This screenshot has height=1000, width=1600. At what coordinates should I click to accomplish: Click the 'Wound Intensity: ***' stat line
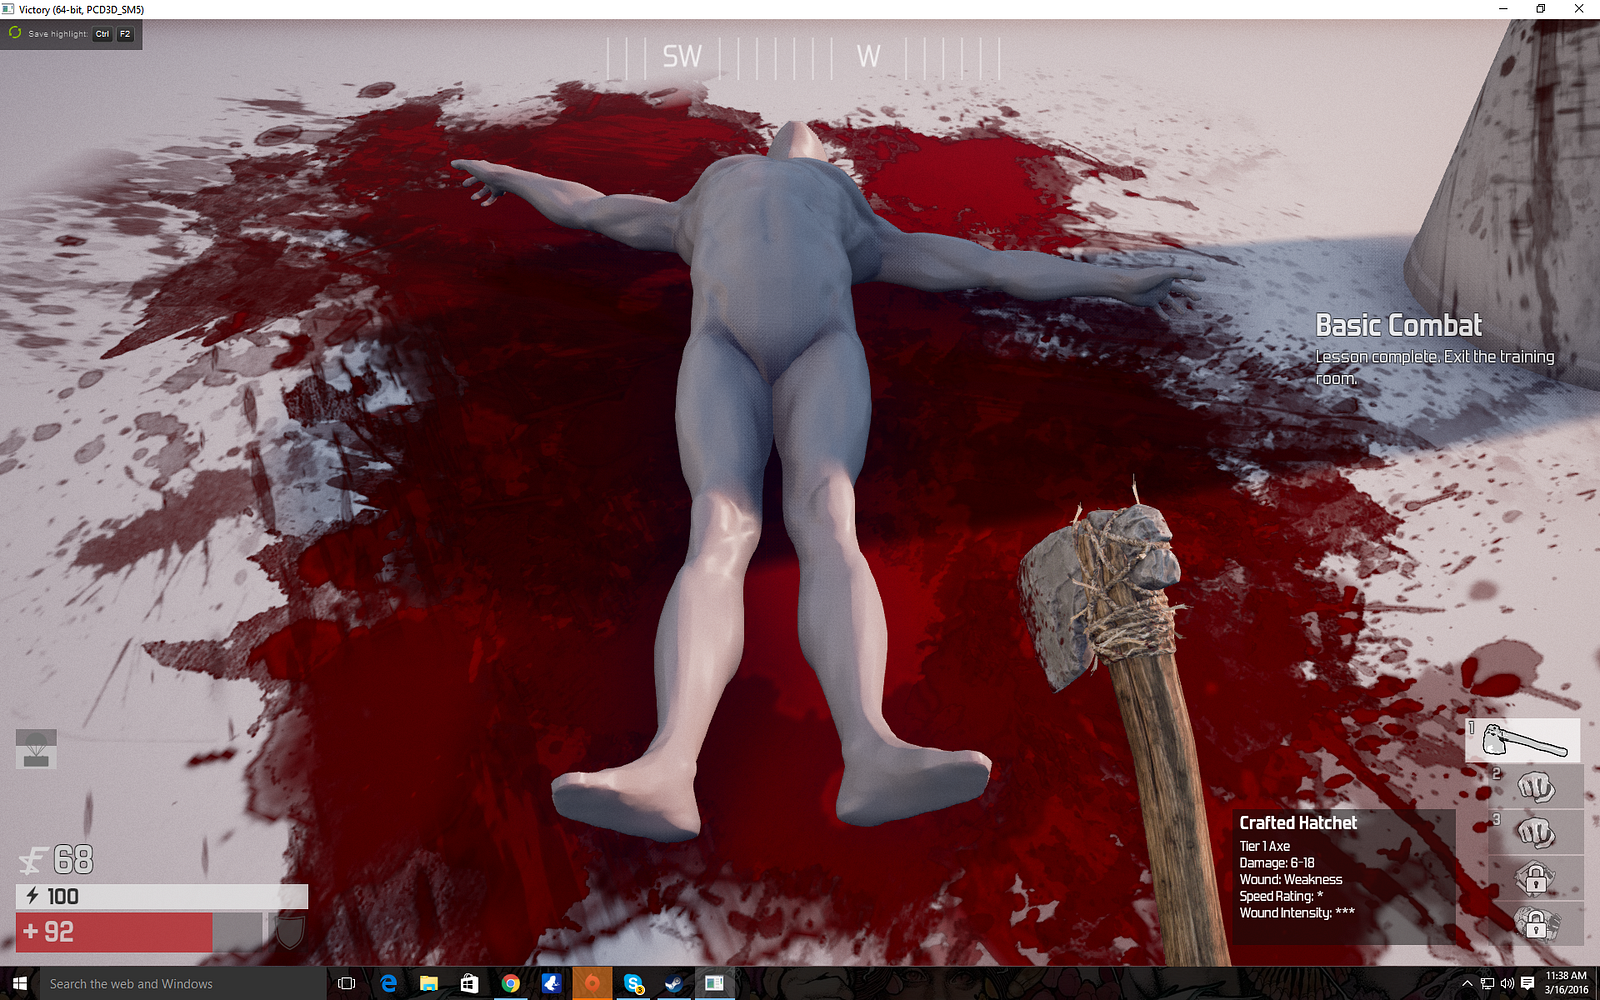[1297, 913]
